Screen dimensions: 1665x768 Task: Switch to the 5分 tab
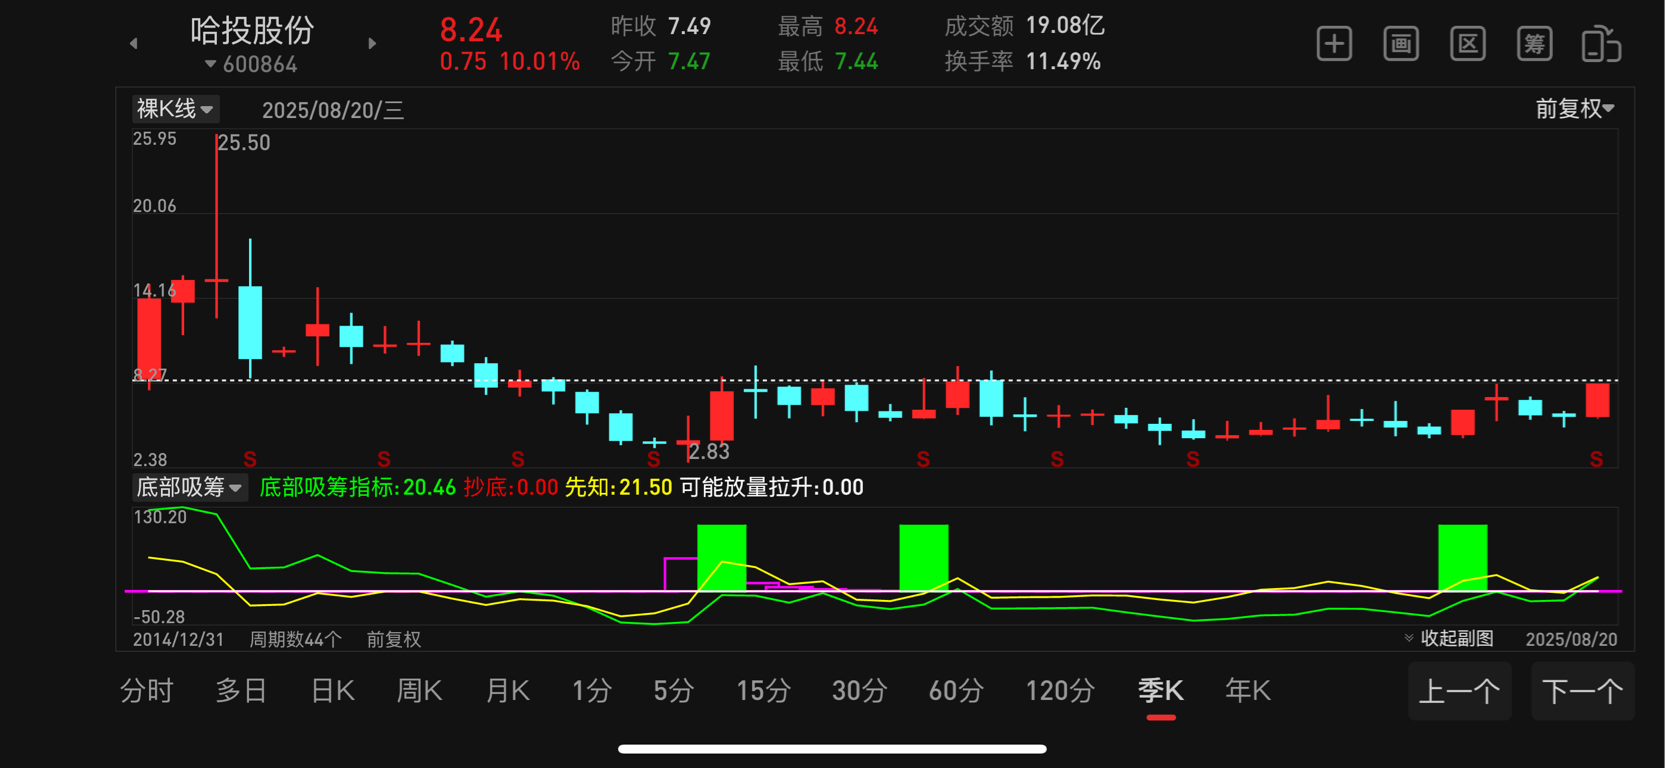(x=674, y=691)
